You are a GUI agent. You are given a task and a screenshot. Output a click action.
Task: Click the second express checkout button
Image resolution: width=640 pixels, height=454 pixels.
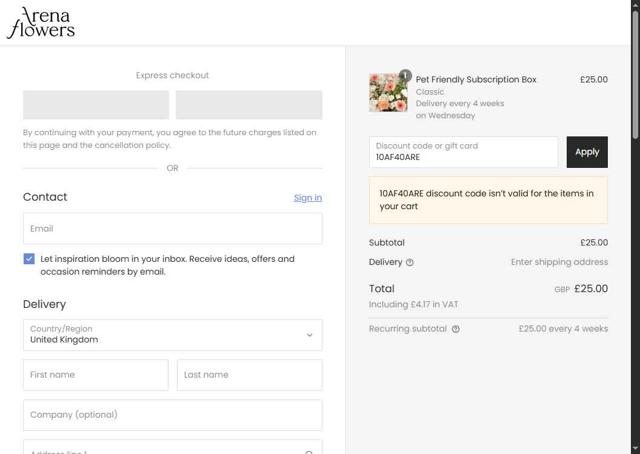249,105
